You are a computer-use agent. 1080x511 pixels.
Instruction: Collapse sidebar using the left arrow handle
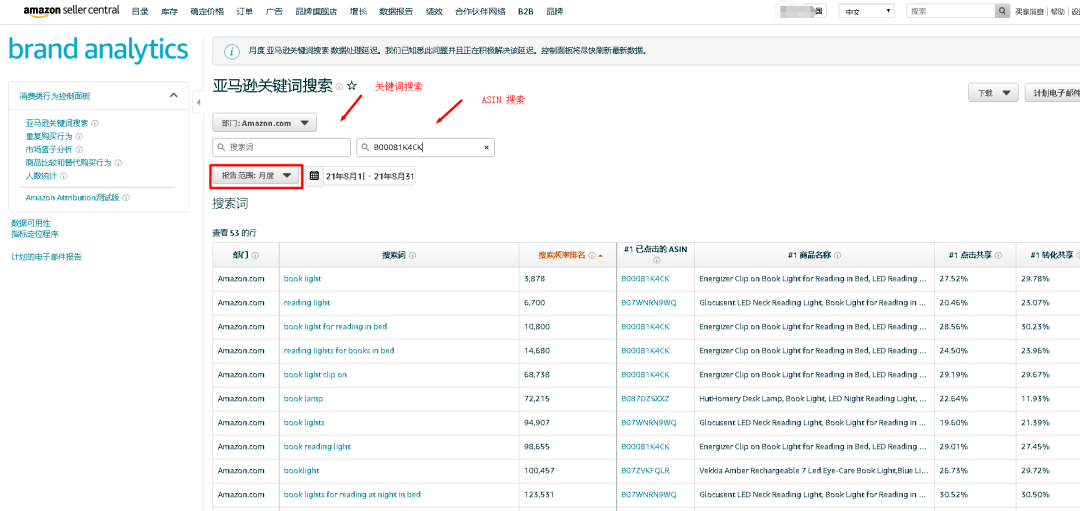[197, 102]
